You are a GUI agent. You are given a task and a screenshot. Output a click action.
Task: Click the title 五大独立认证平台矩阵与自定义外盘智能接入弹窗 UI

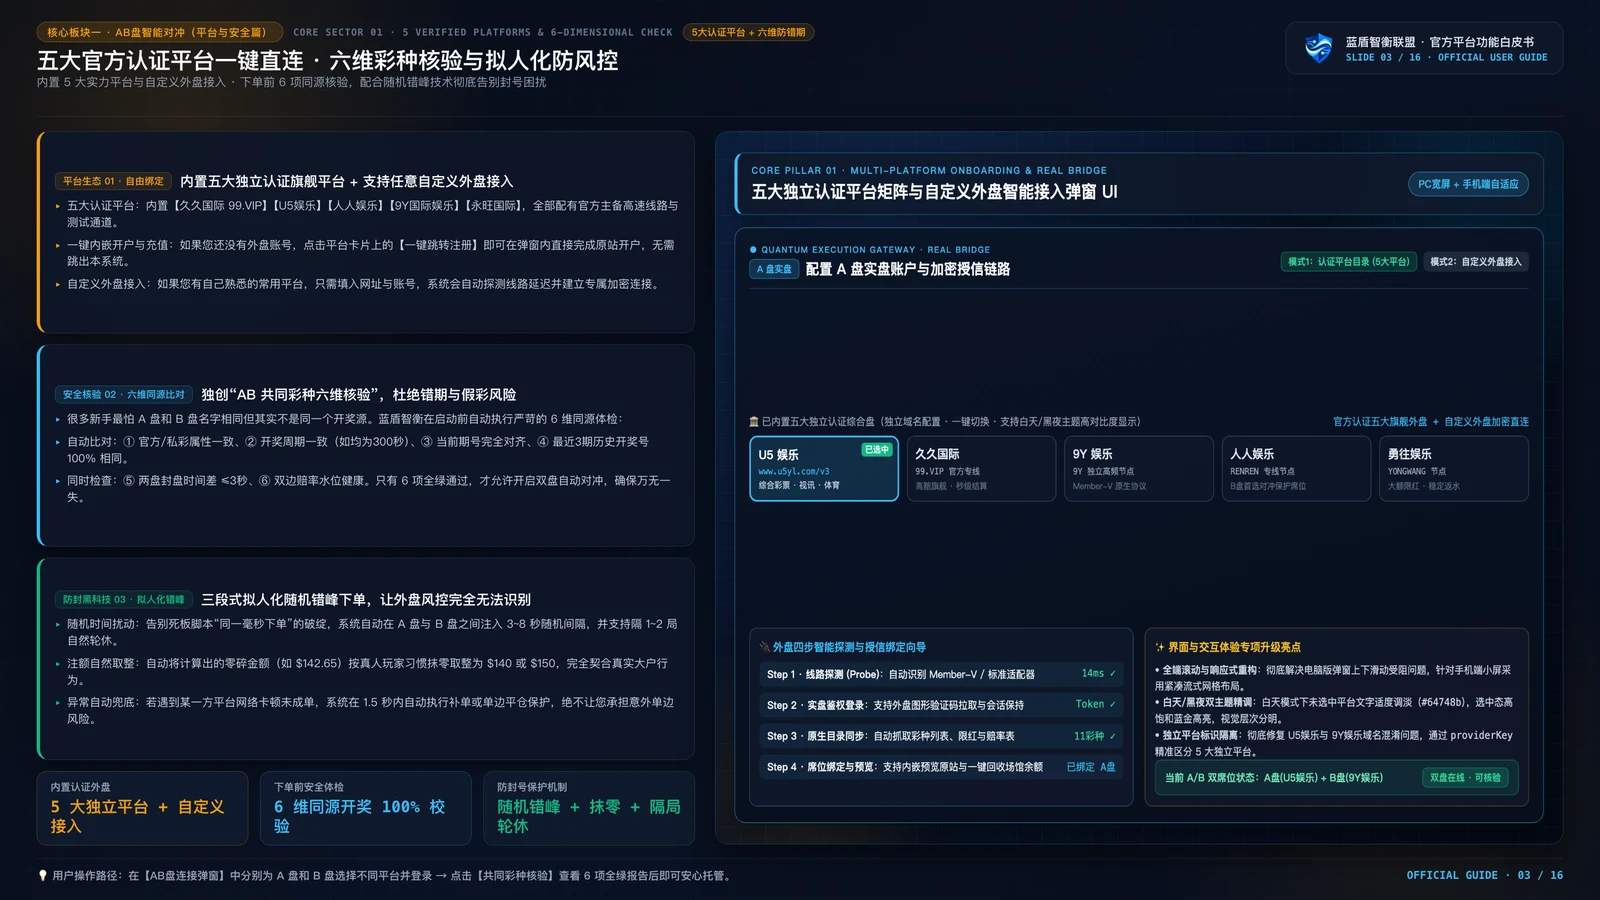[934, 191]
